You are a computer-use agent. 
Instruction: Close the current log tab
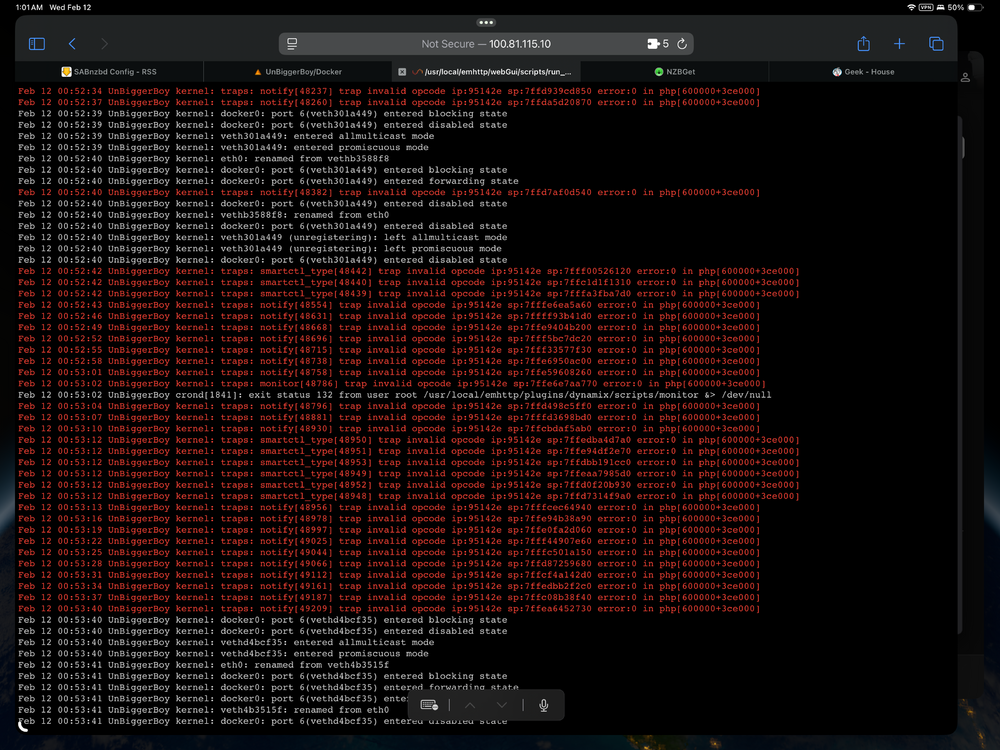click(x=402, y=72)
